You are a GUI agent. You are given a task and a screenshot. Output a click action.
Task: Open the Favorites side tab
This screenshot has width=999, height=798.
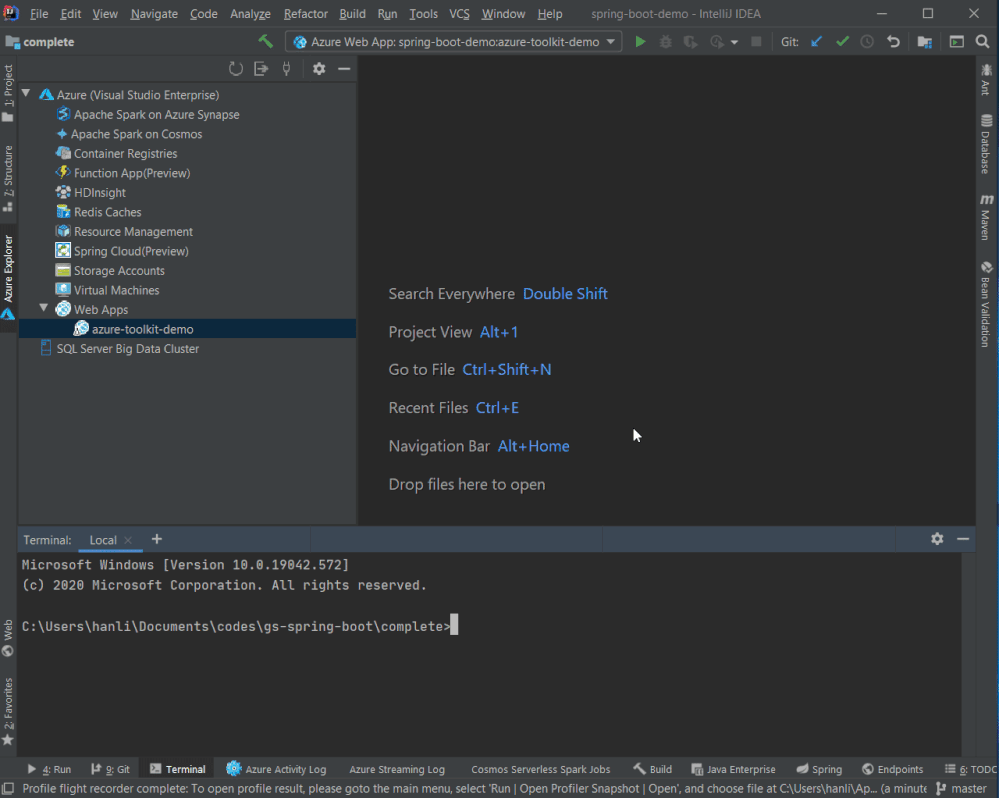(x=8, y=711)
